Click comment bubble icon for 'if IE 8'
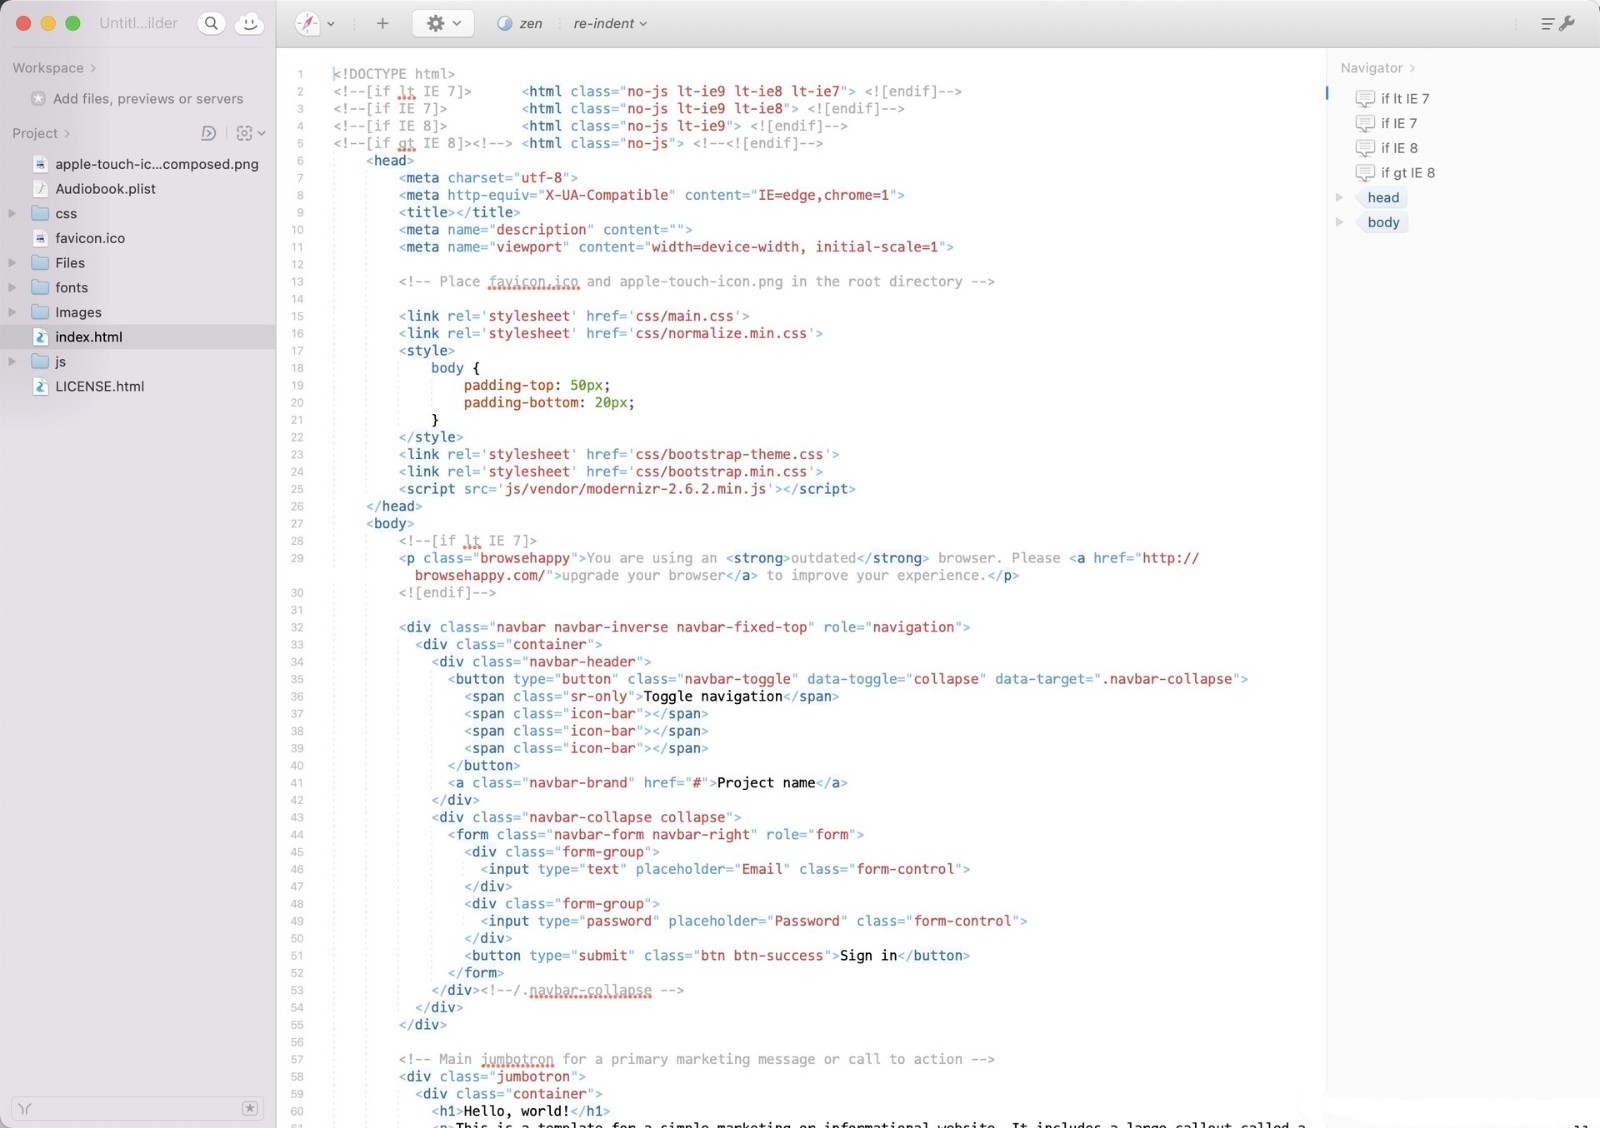Image resolution: width=1600 pixels, height=1128 pixels. click(x=1365, y=148)
